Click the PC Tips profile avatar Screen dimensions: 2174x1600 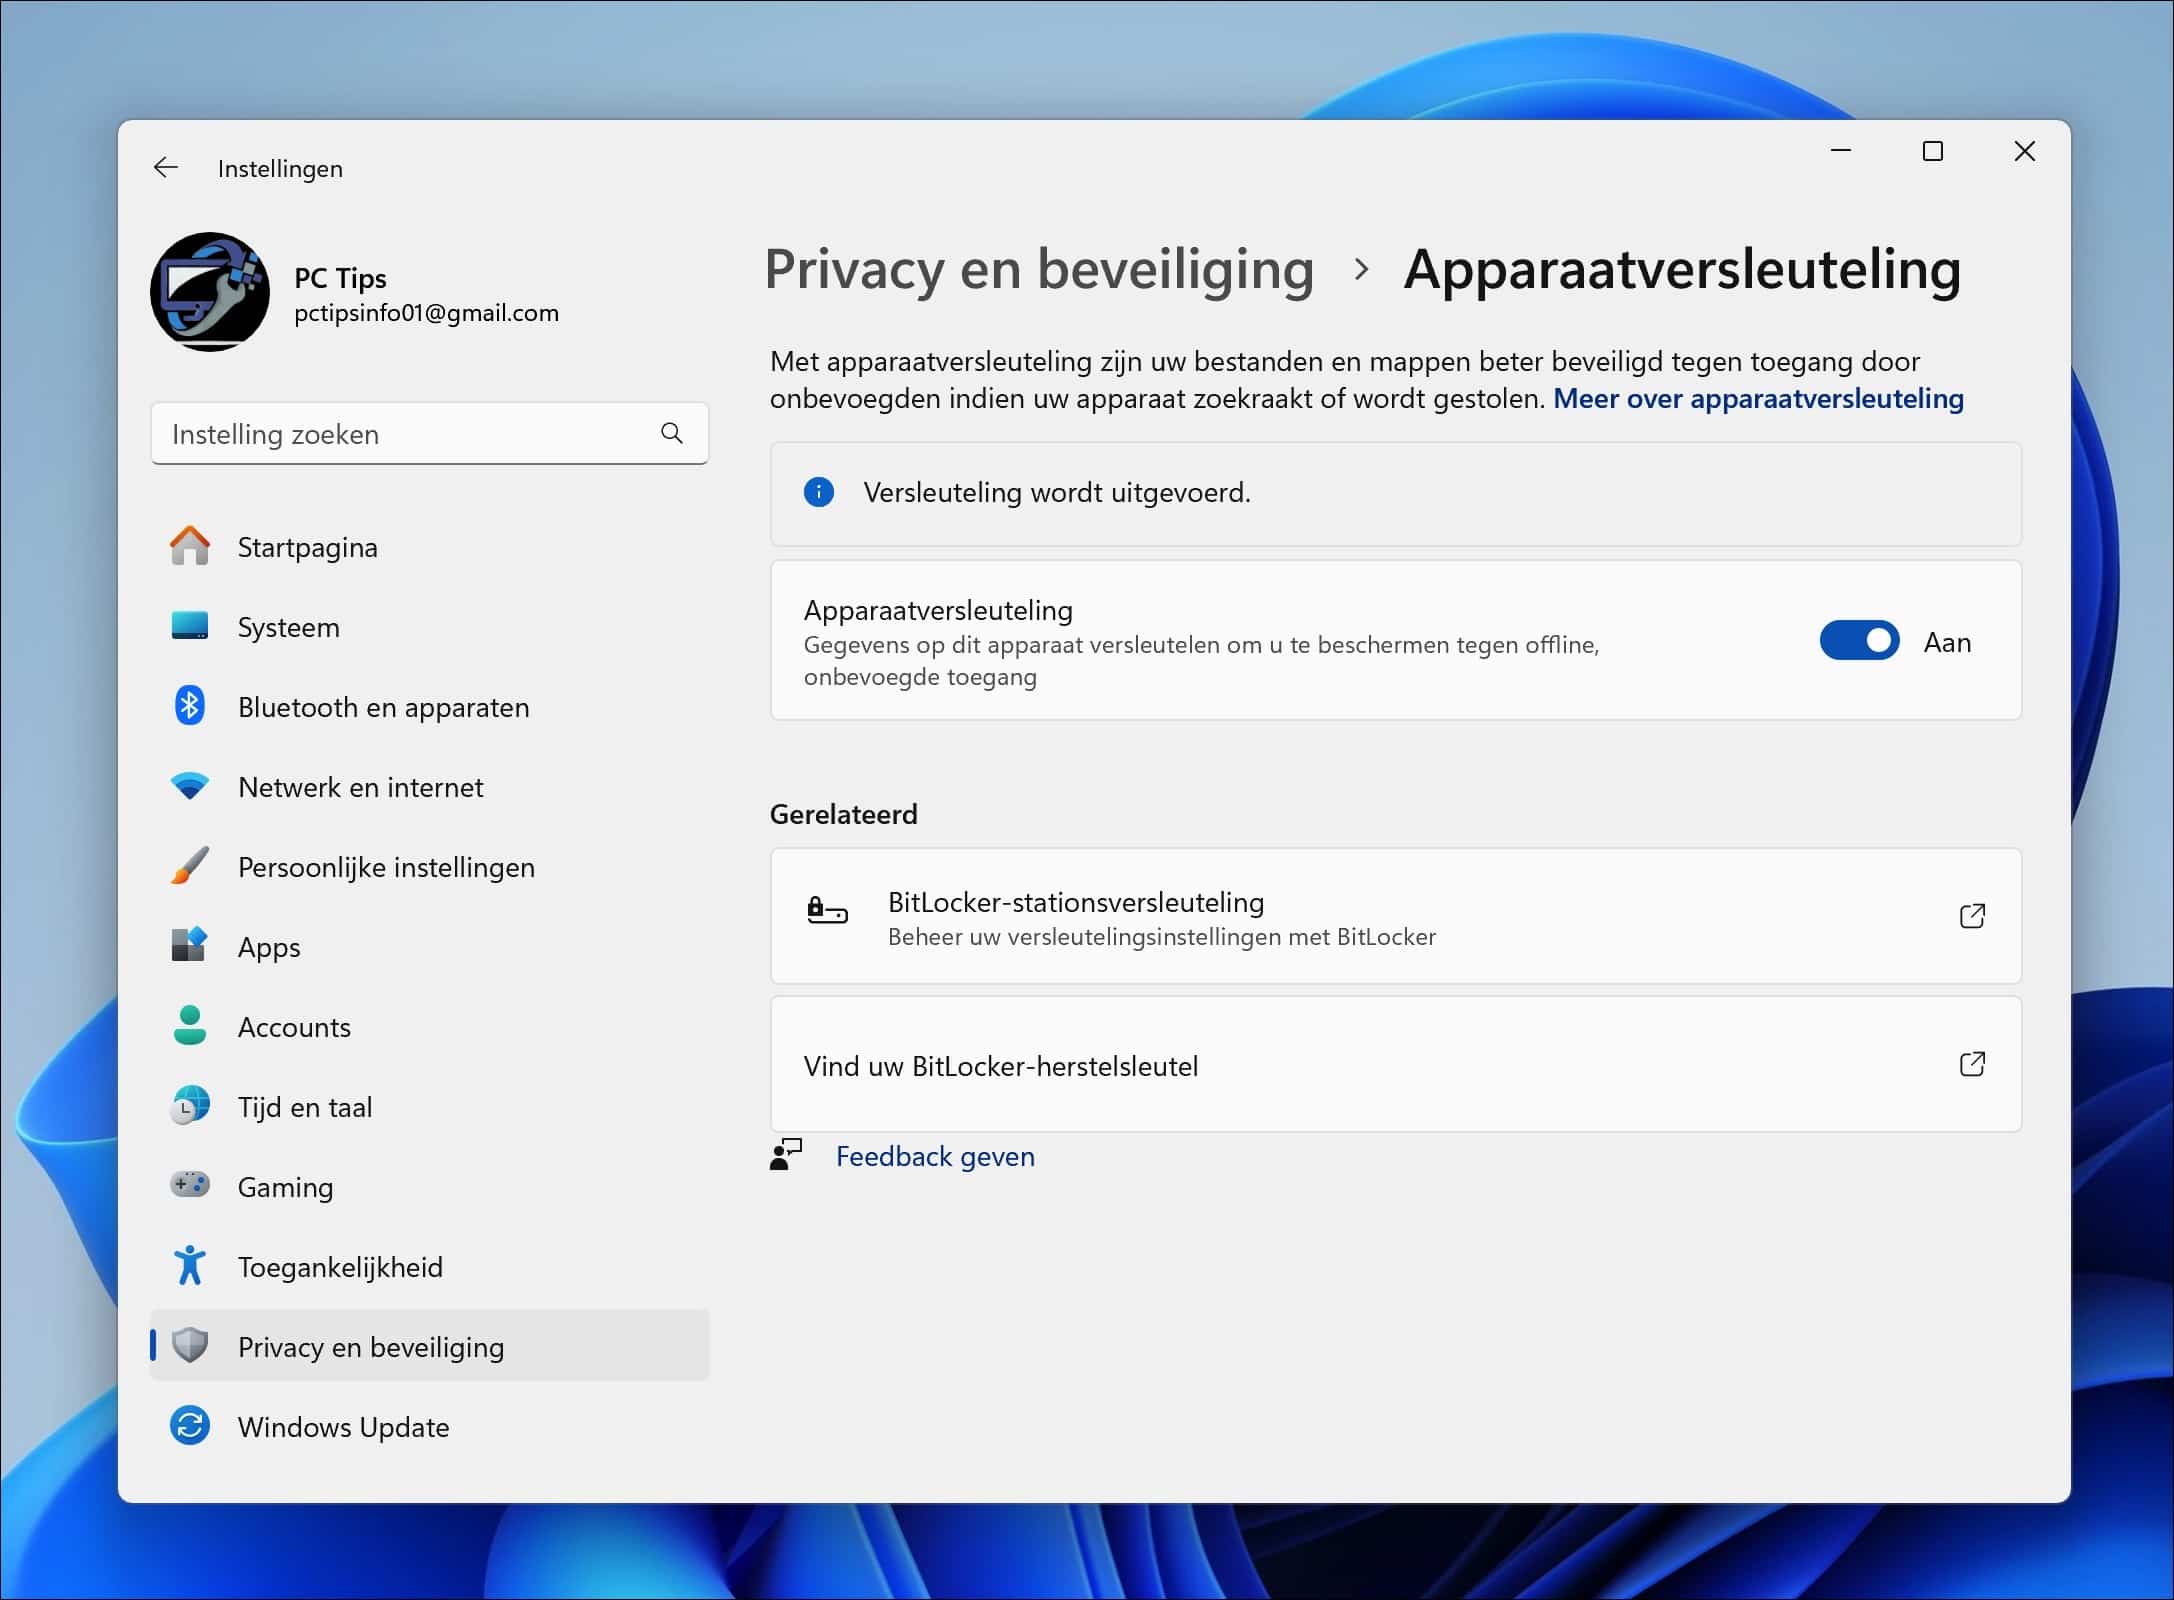tap(210, 292)
